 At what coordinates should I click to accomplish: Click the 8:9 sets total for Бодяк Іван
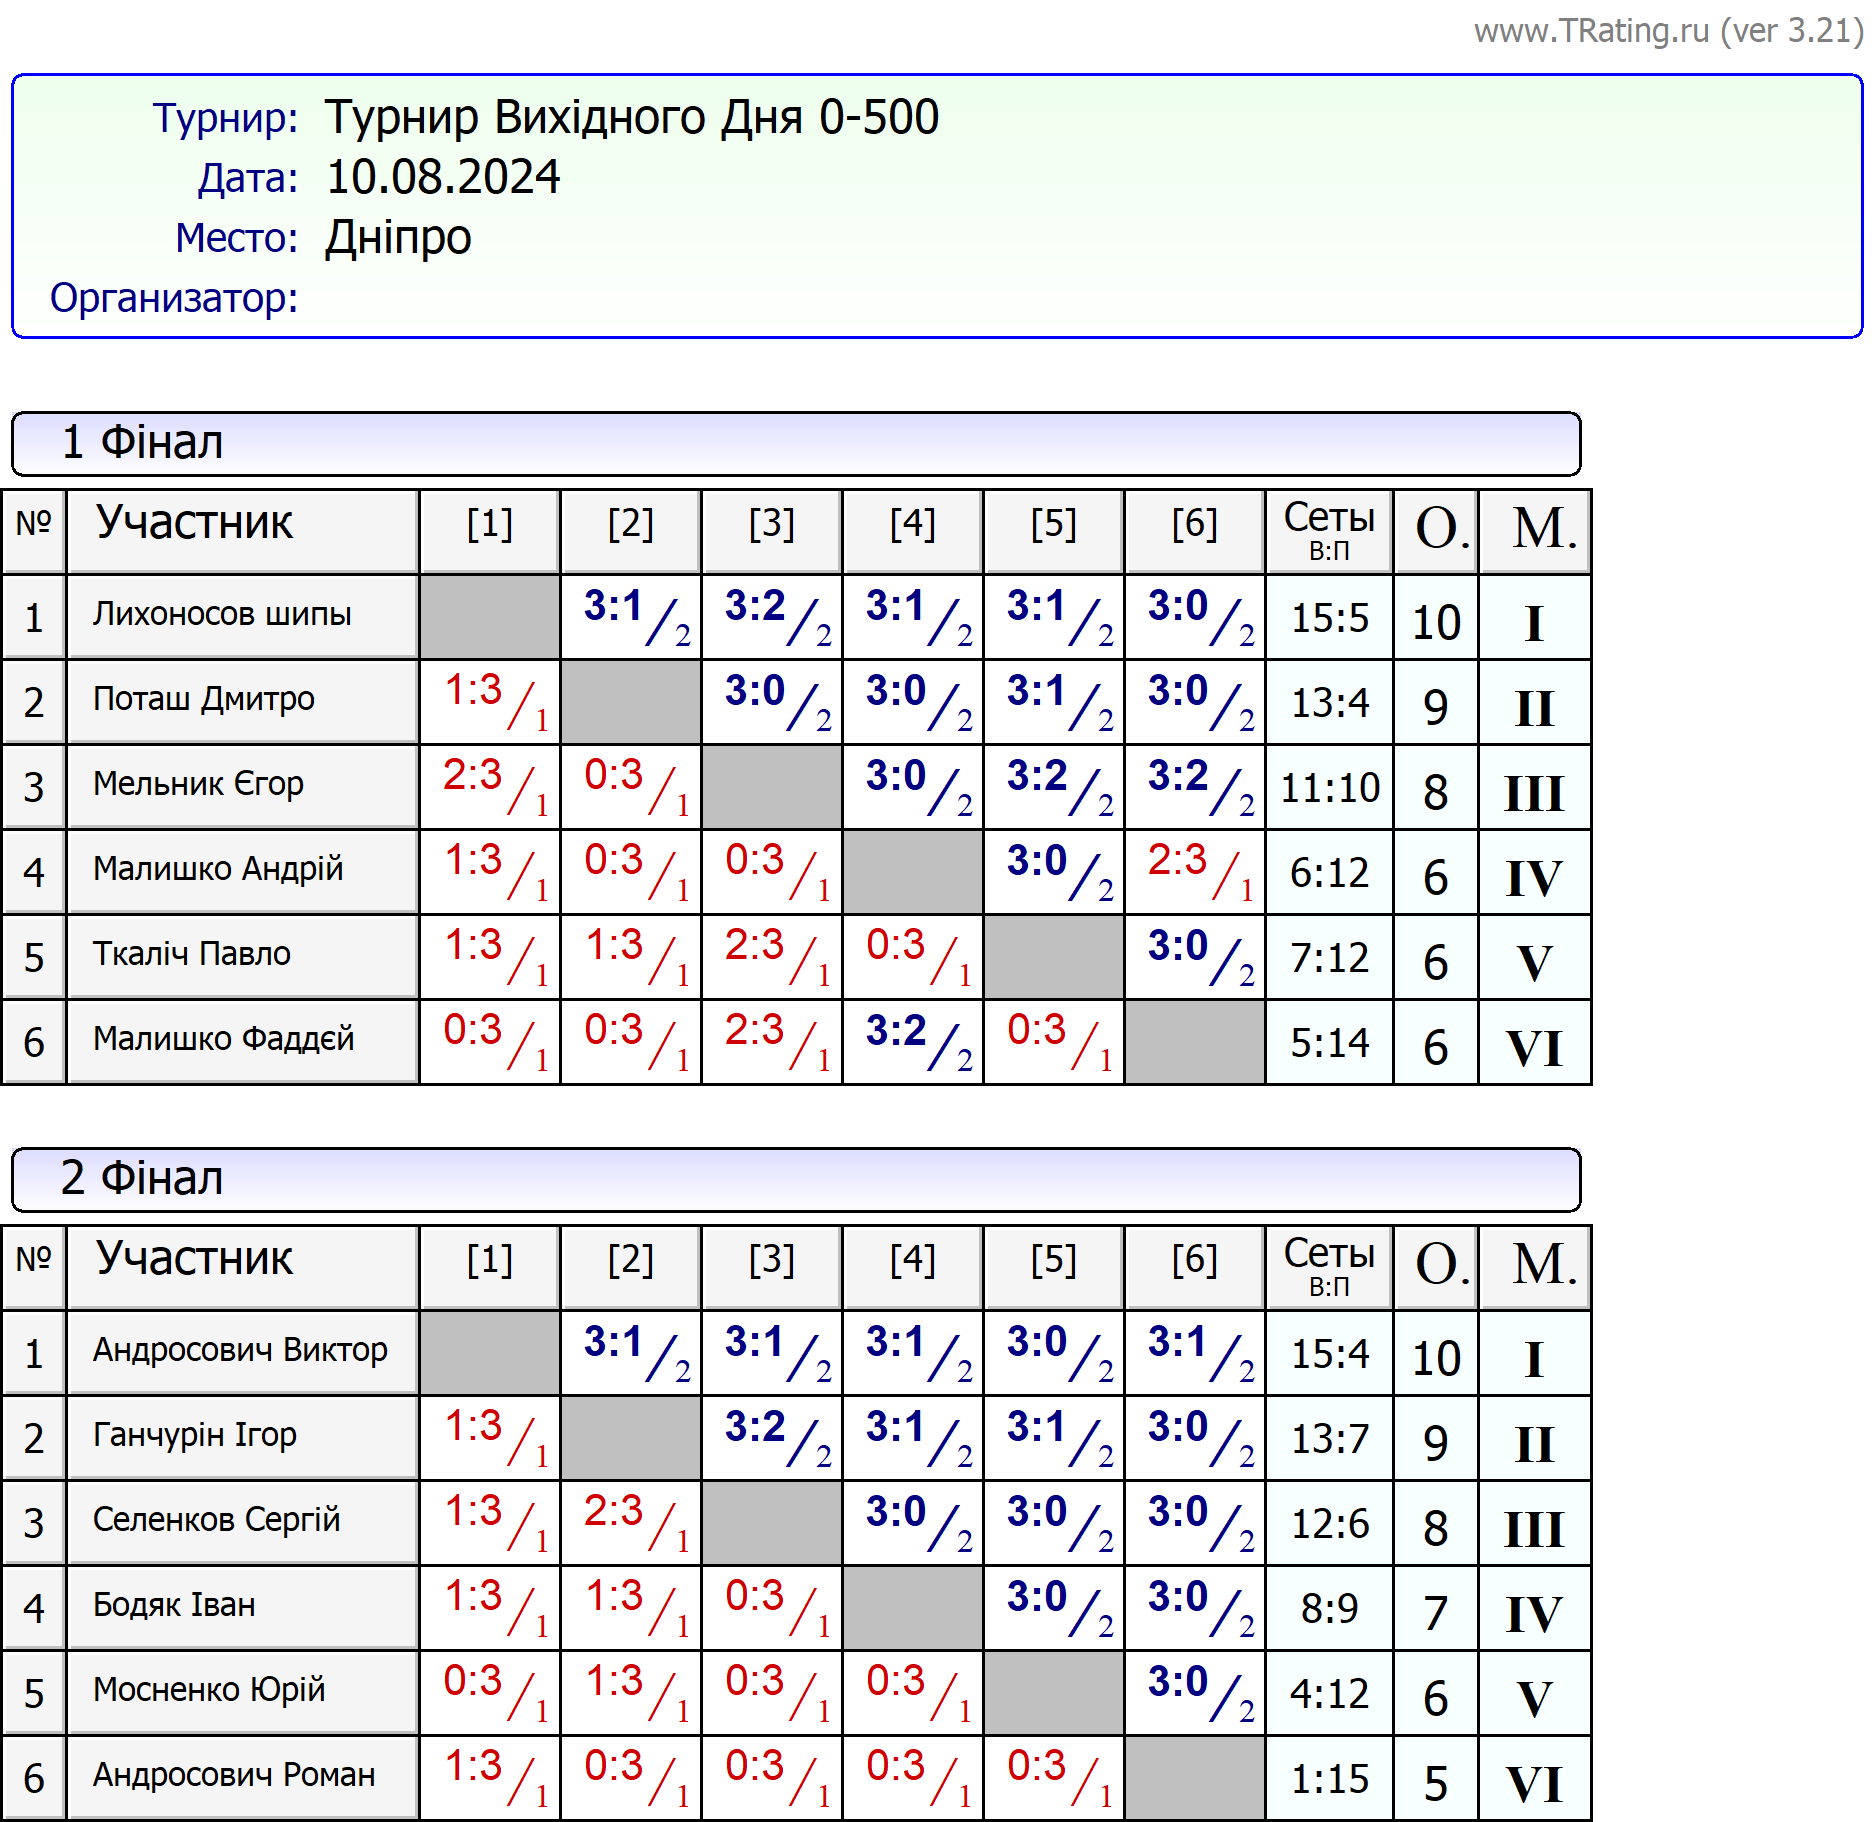[1329, 1609]
